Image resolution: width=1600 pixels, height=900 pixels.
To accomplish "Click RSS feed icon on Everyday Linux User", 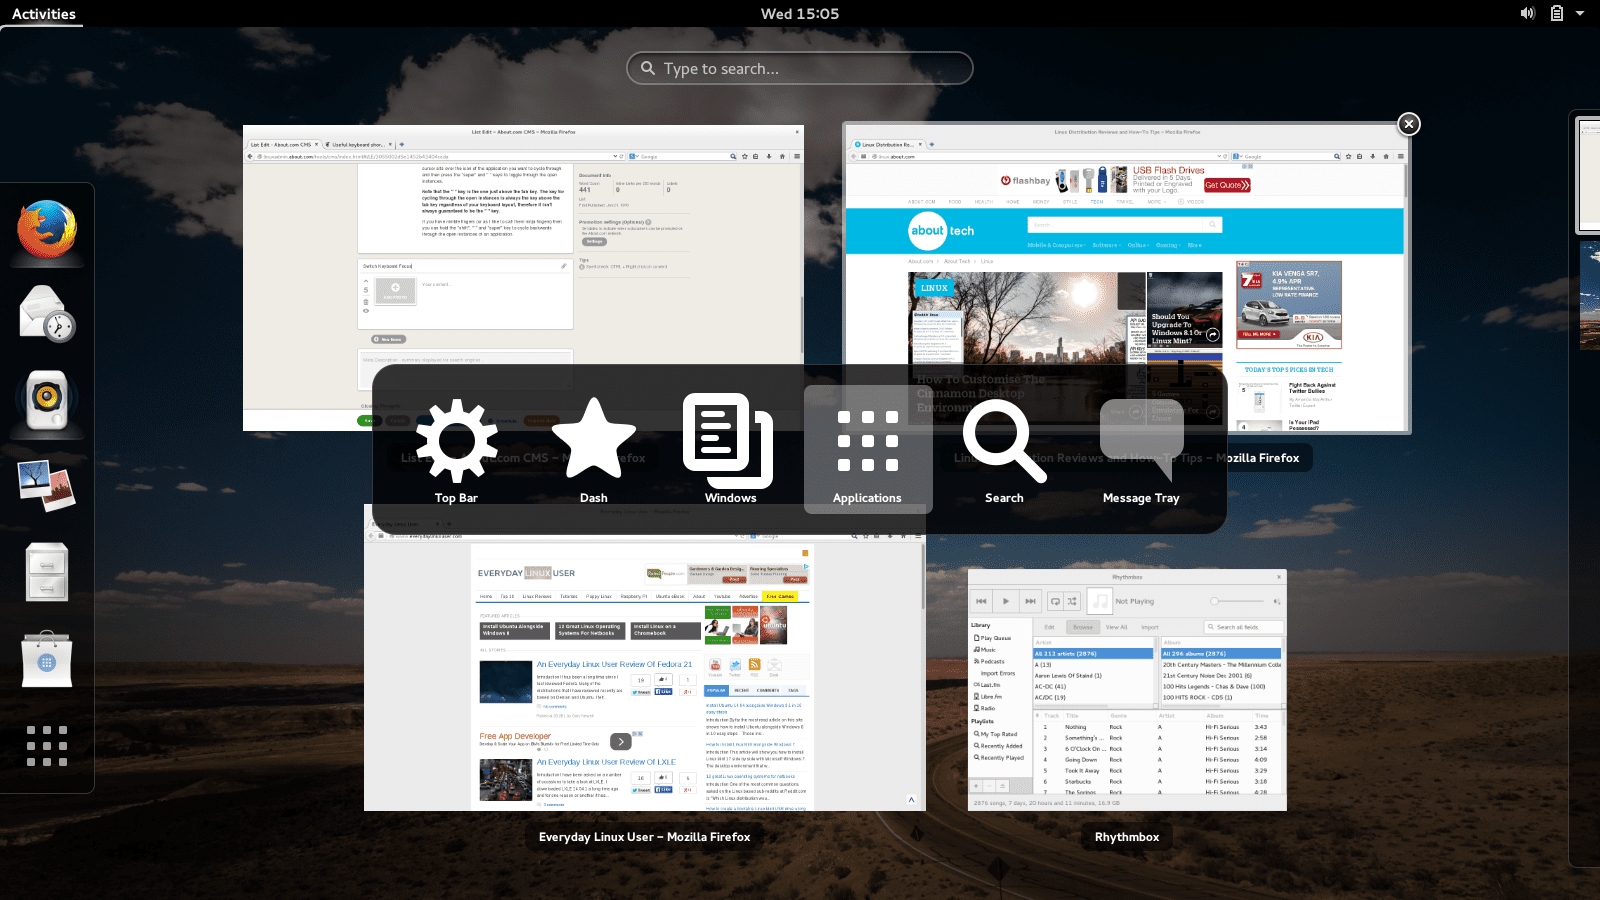I will tap(754, 665).
